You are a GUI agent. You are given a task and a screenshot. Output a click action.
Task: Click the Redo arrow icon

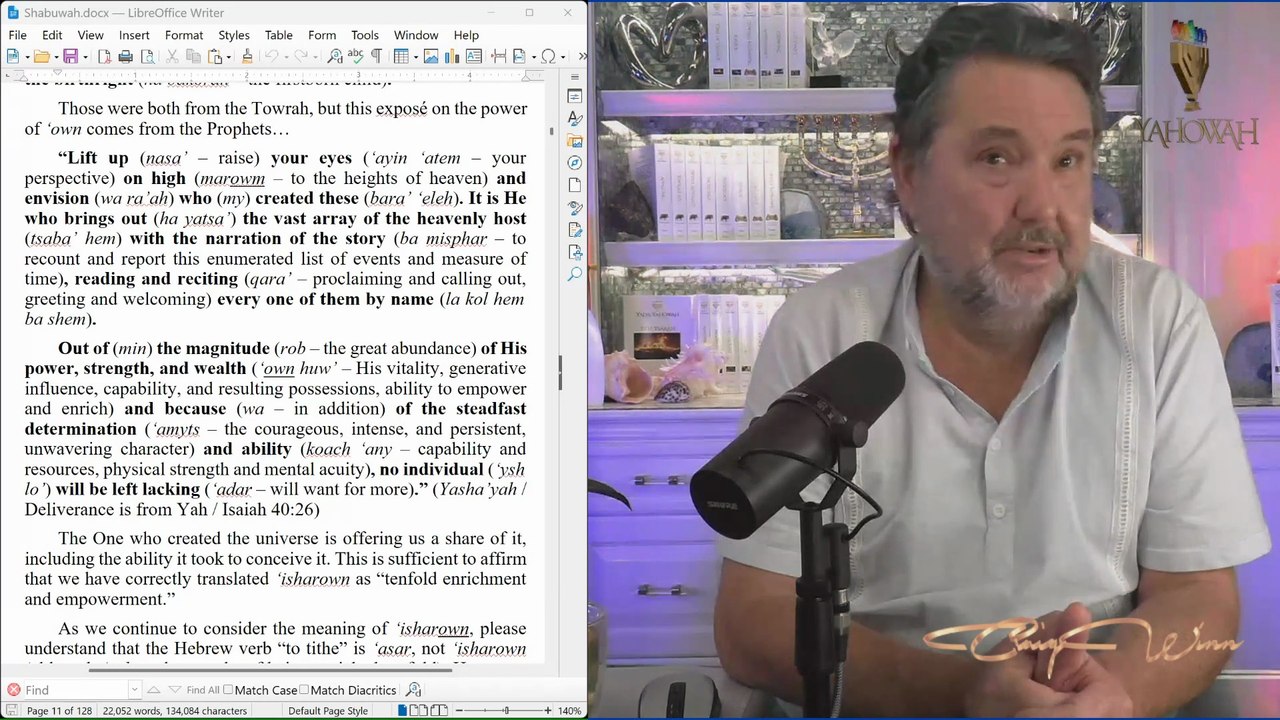(300, 57)
